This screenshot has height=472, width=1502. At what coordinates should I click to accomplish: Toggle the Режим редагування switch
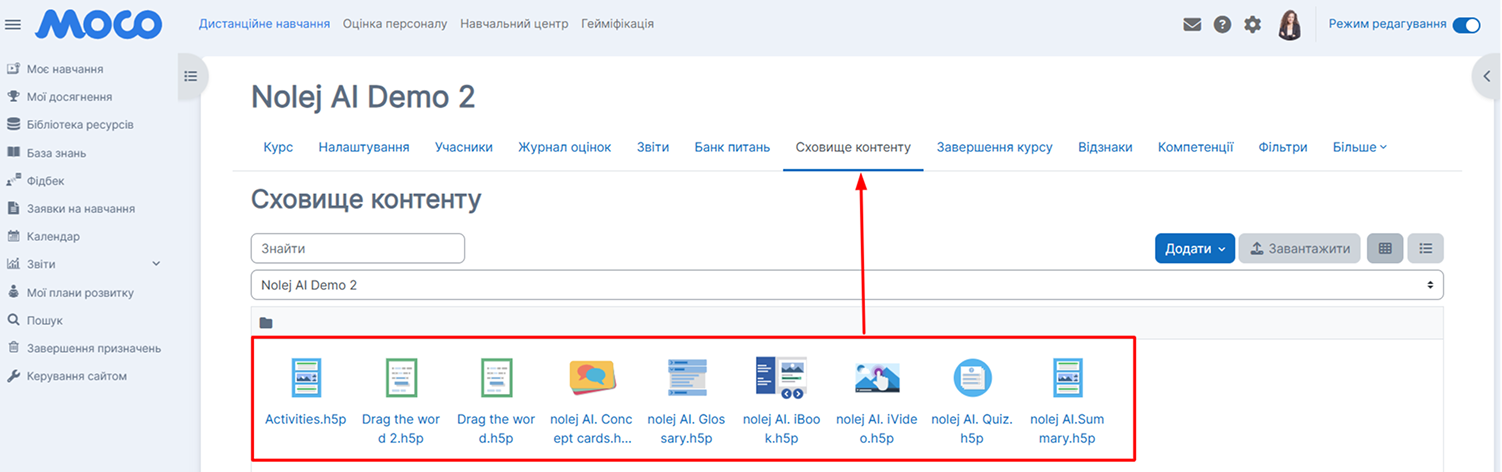[x=1465, y=25]
